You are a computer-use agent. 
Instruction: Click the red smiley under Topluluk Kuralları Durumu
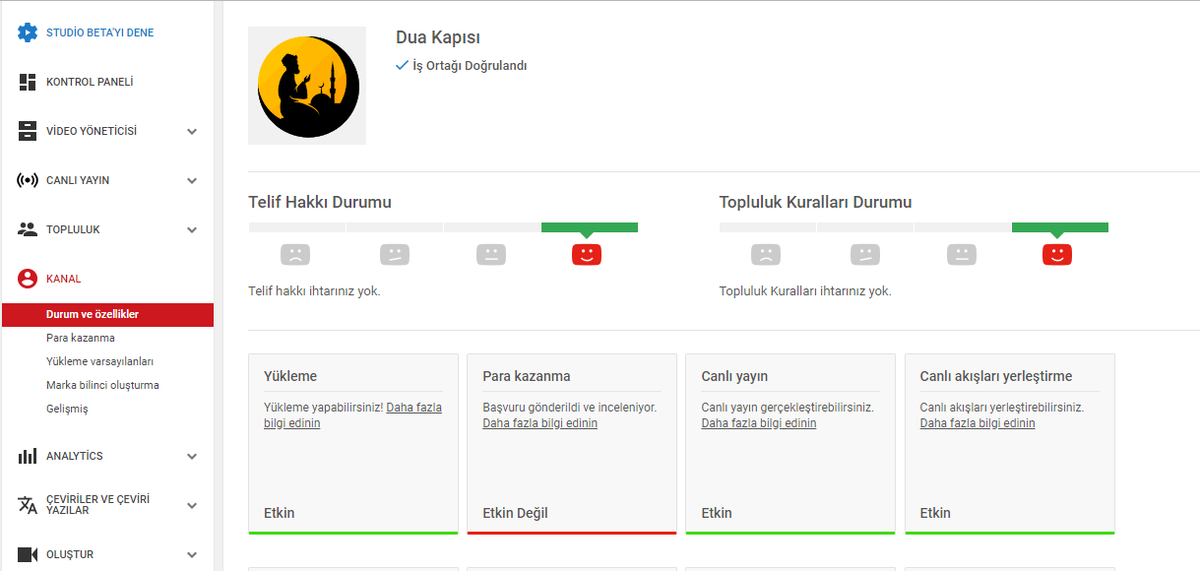[1057, 254]
